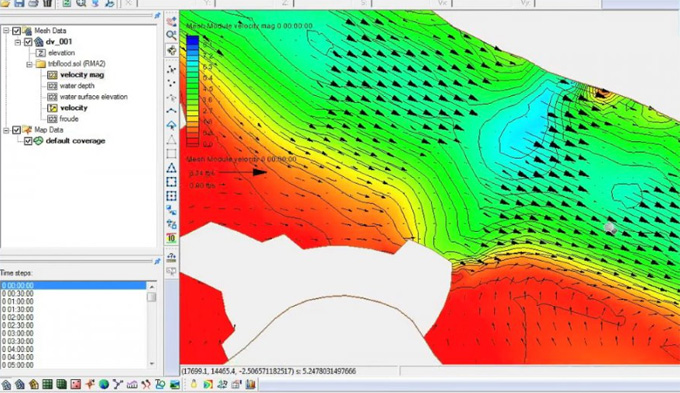Collapse the Mesh Data tree node
680x393 pixels.
pyautogui.click(x=6, y=31)
